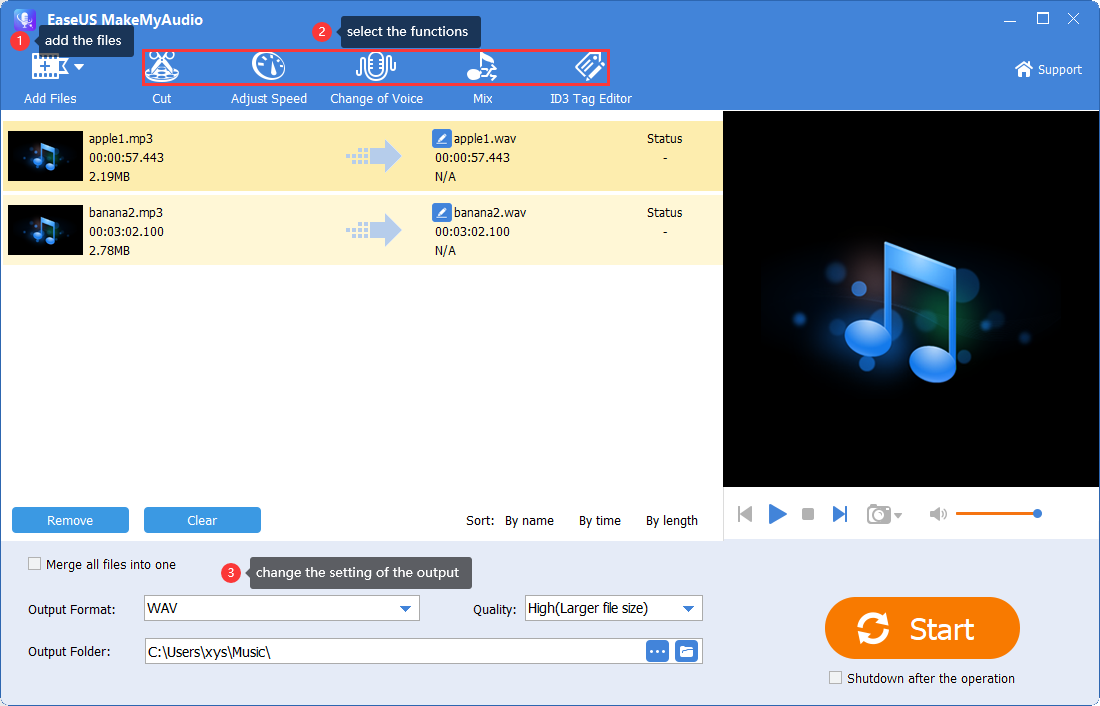
Task: Open the output folder icon button
Action: tap(686, 651)
